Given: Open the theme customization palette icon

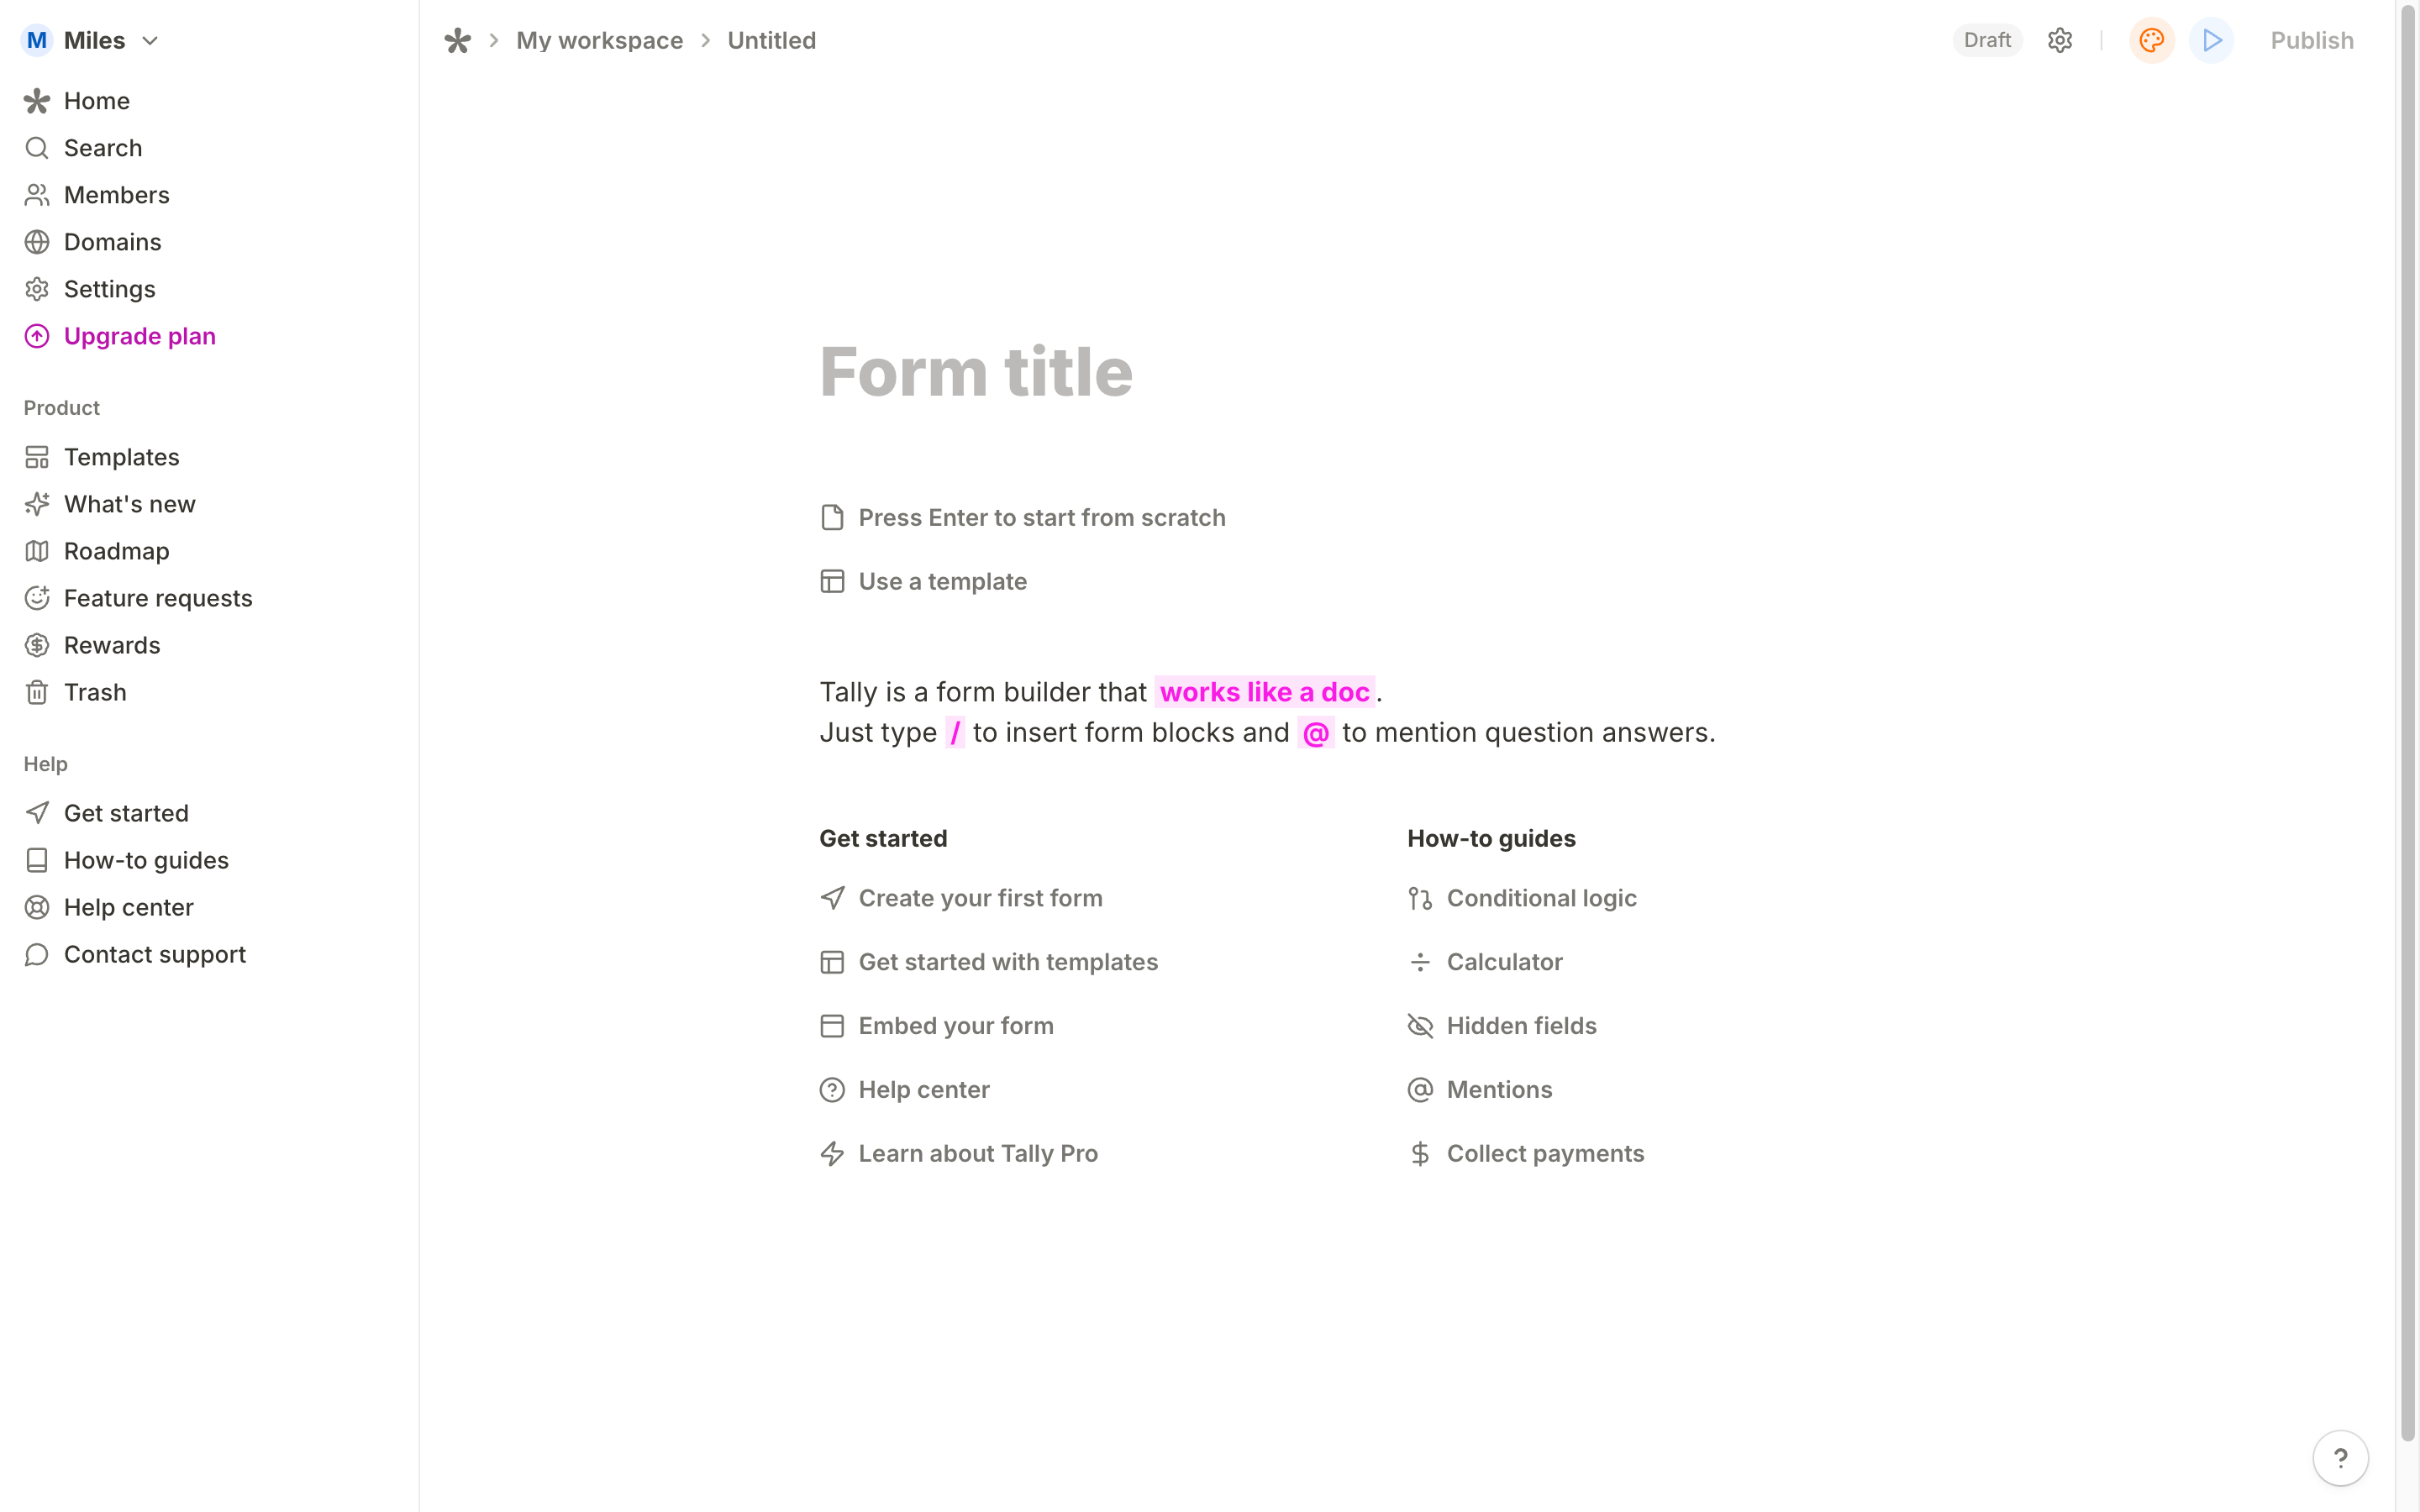Looking at the screenshot, I should point(2152,40).
